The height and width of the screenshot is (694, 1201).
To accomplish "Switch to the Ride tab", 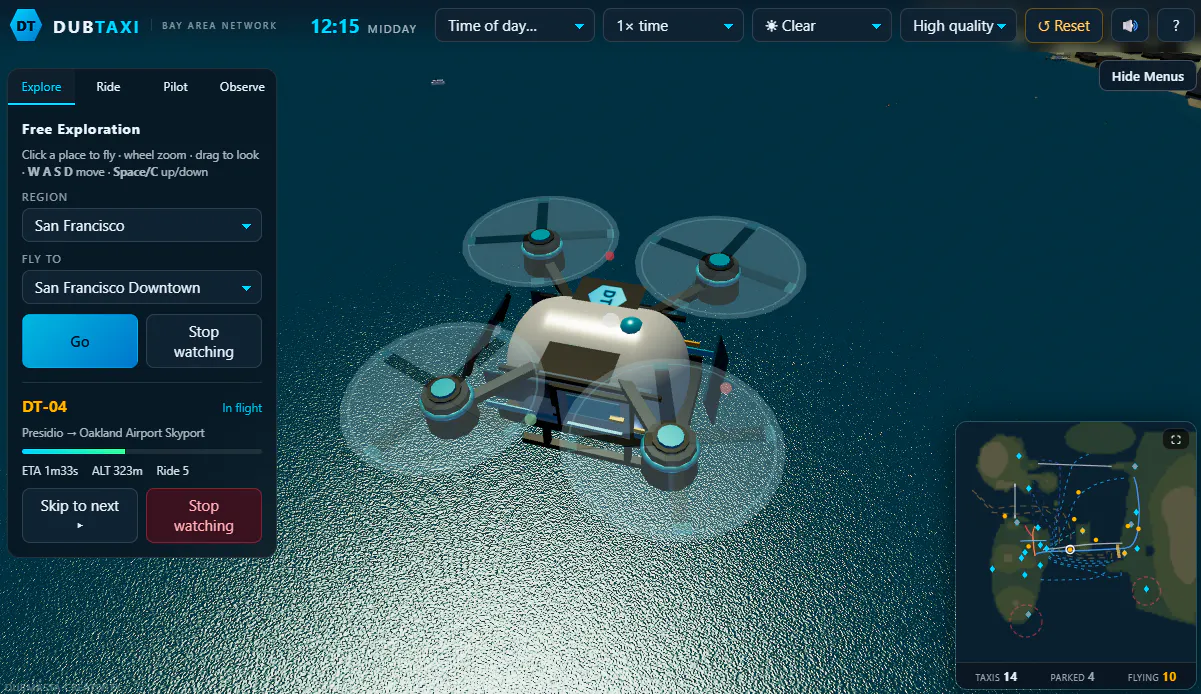I will (x=108, y=87).
